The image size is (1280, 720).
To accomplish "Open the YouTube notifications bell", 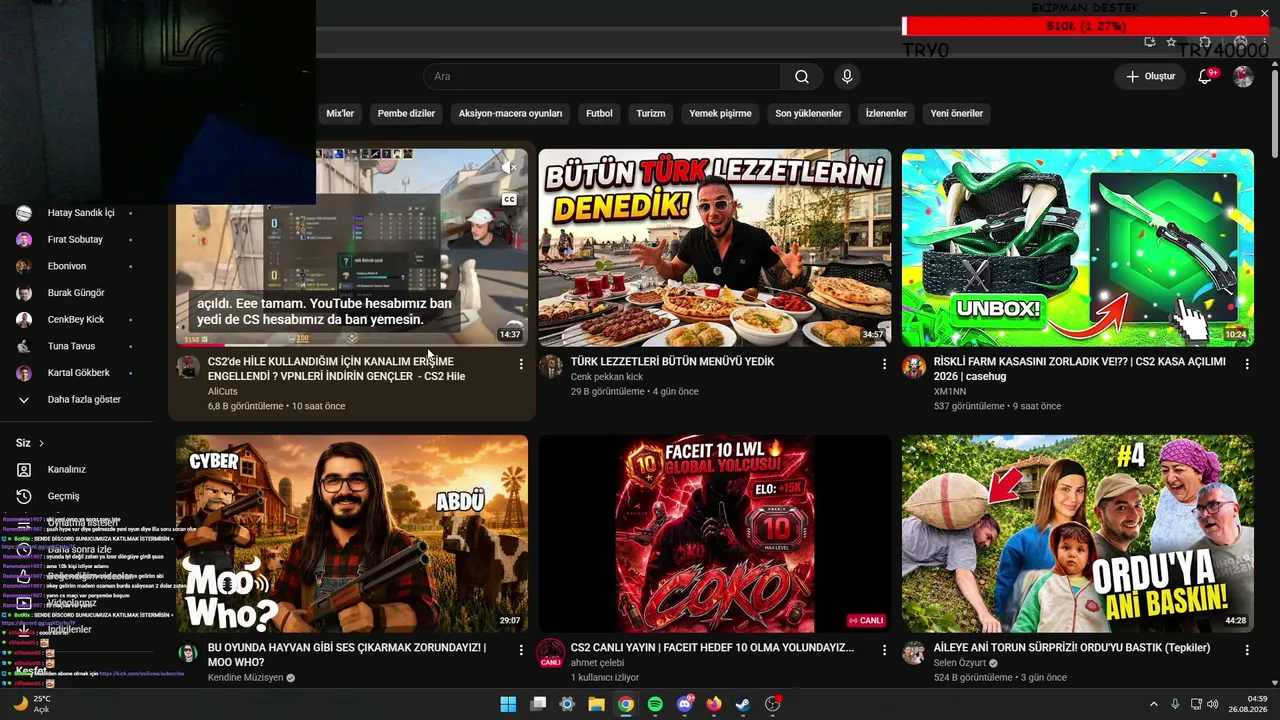I will click(x=1205, y=77).
